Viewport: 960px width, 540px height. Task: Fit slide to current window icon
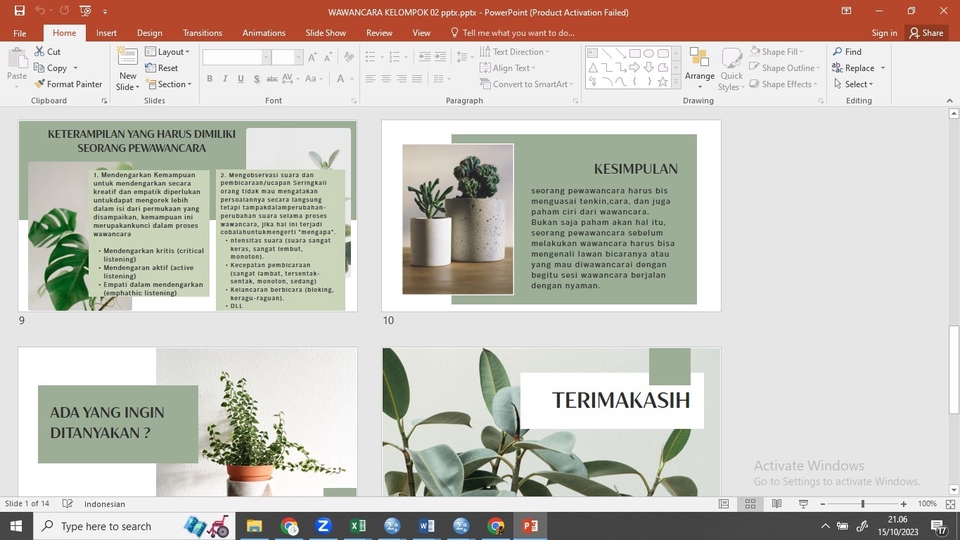[950, 504]
